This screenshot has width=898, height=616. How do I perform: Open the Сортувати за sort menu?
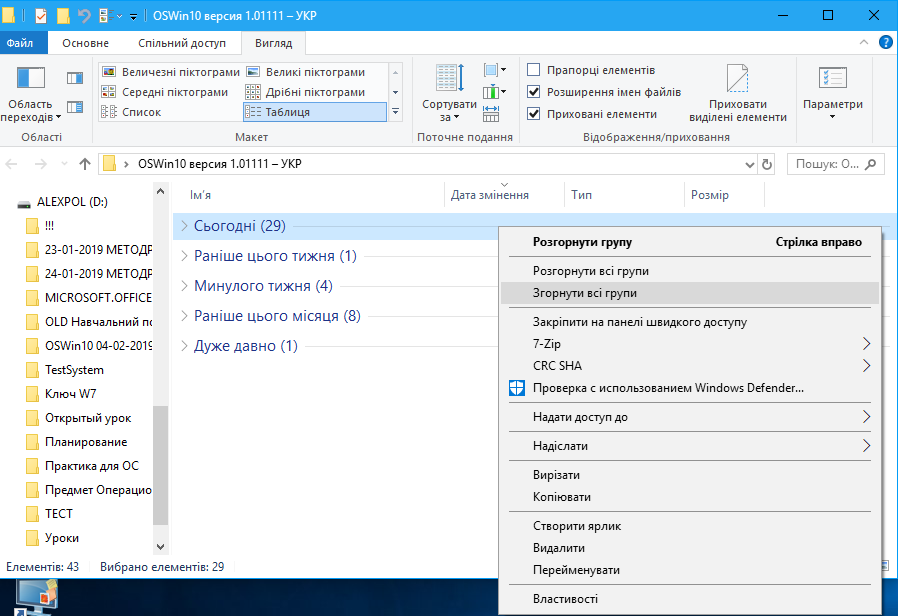point(450,94)
